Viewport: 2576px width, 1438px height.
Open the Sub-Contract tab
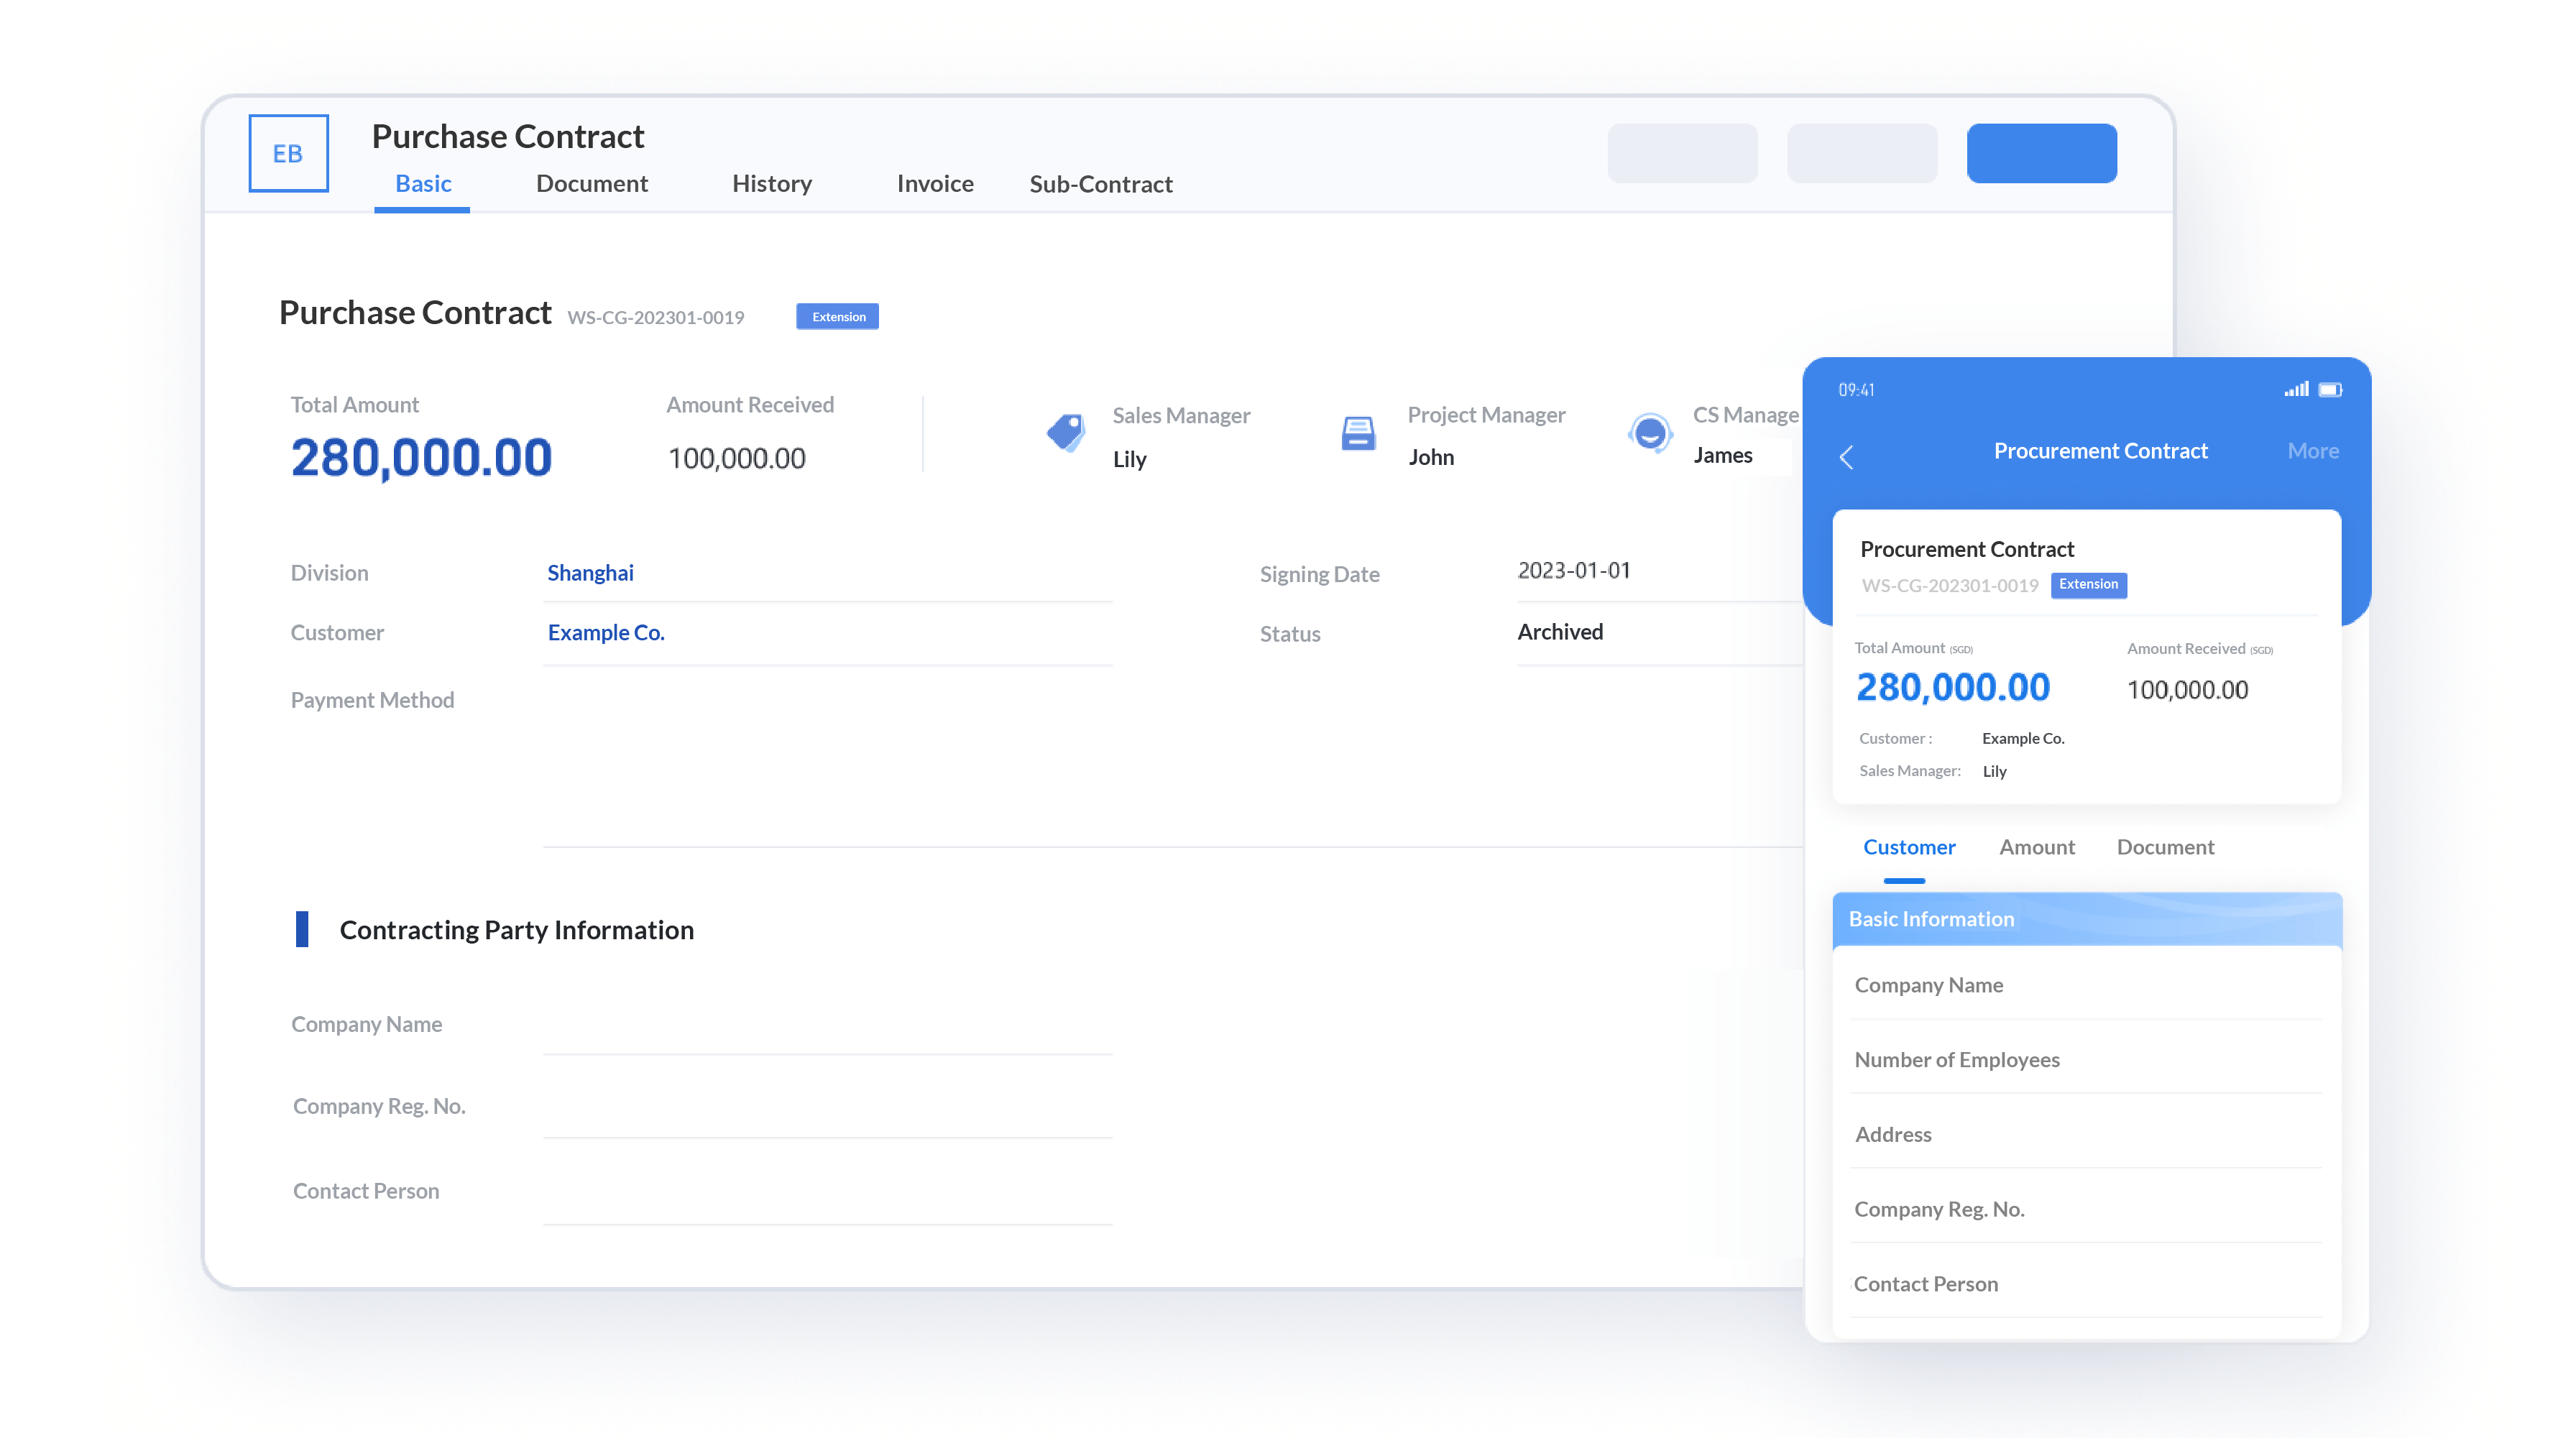pyautogui.click(x=1100, y=184)
